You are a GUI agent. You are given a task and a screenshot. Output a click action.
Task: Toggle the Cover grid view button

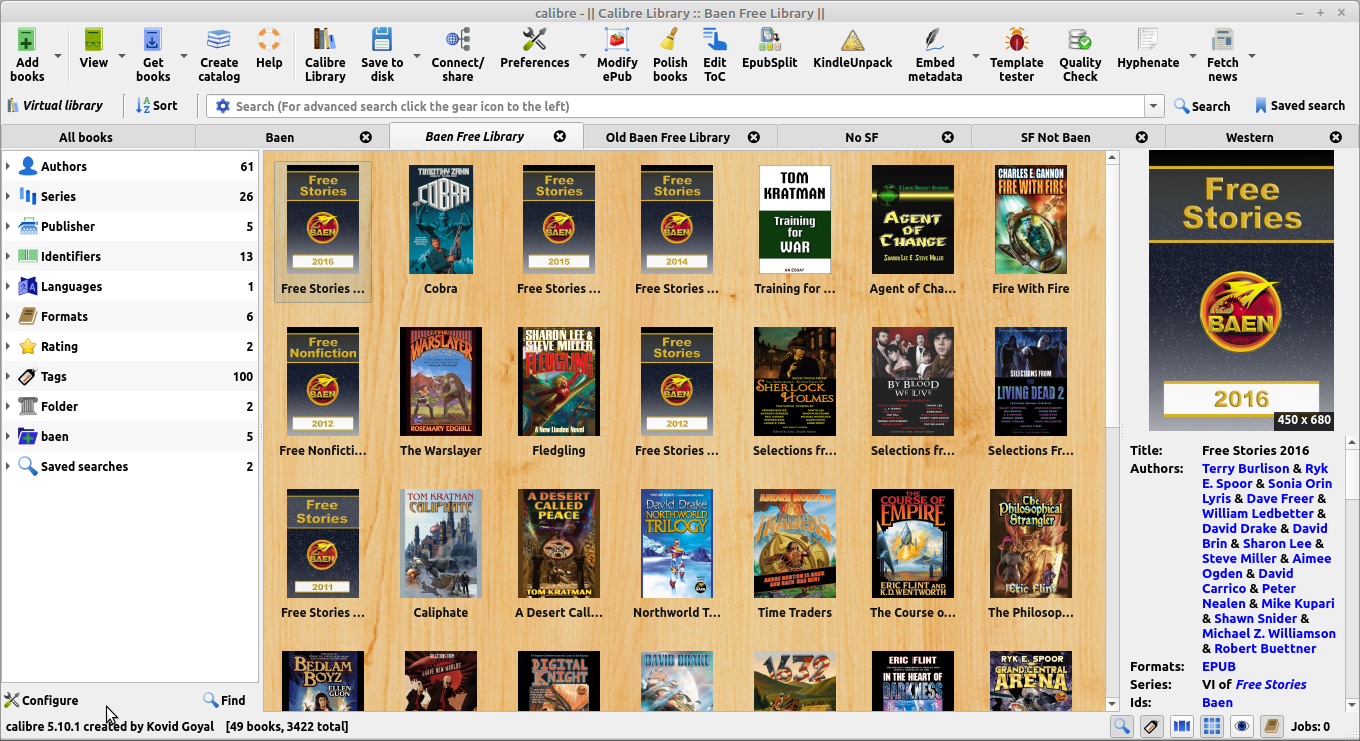click(1211, 727)
